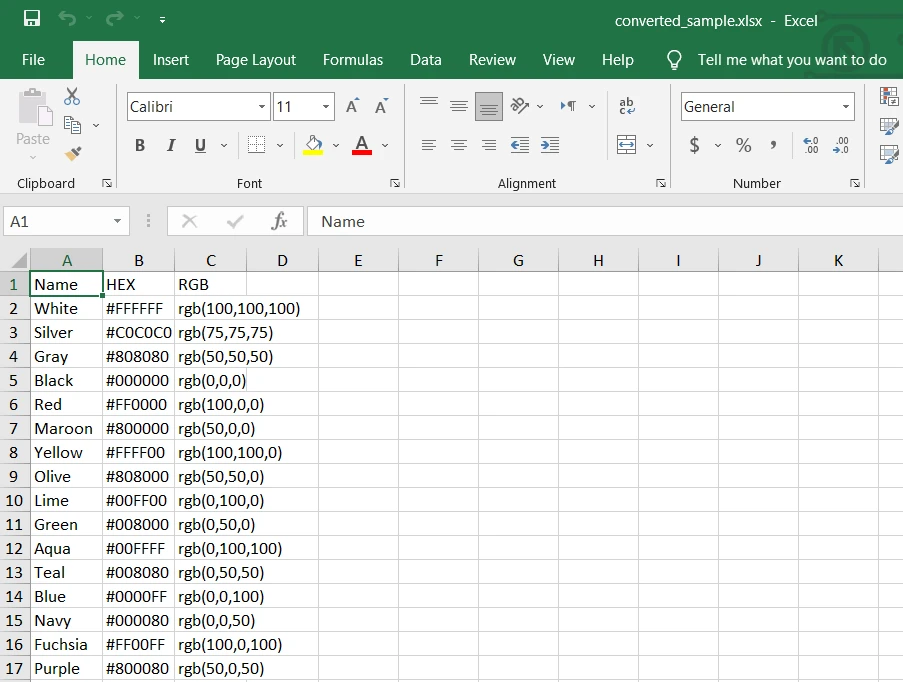The width and height of the screenshot is (903, 682).
Task: Expand the General number format dropdown
Action: click(x=846, y=107)
